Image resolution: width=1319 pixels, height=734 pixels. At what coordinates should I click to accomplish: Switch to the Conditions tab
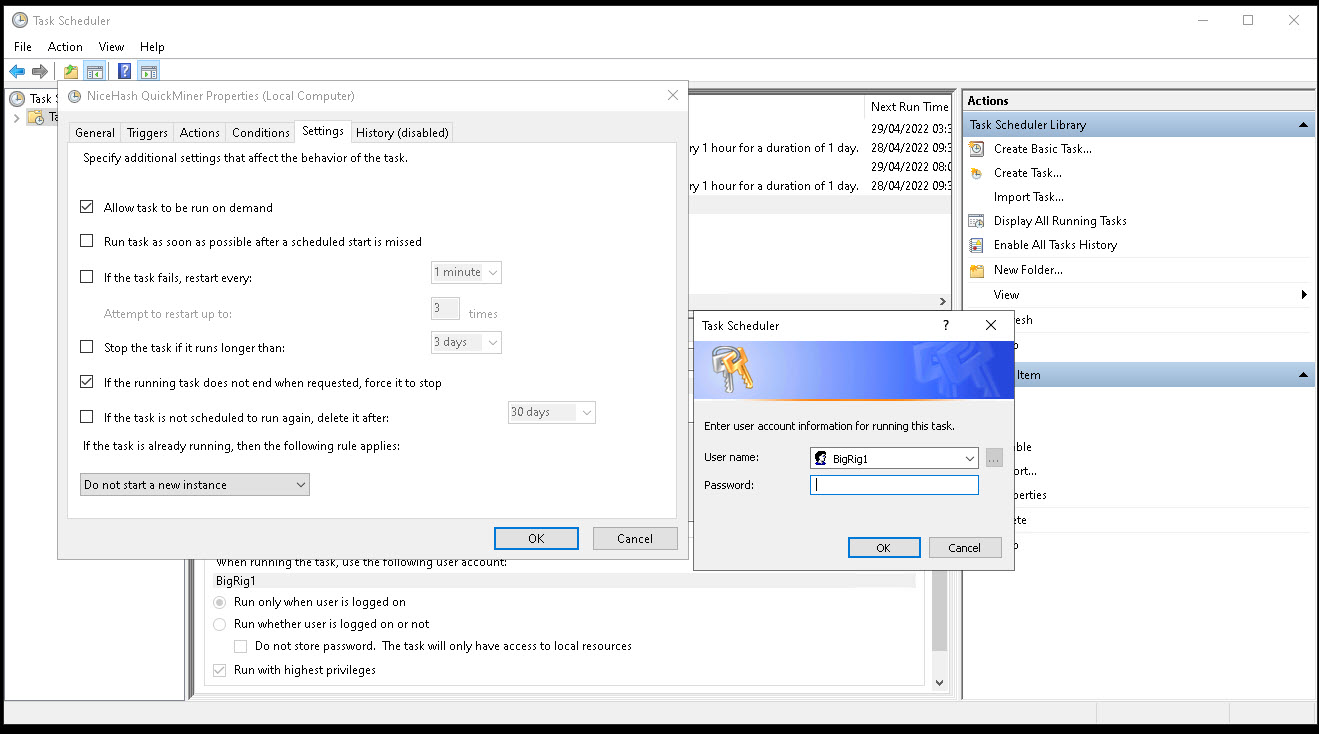tap(260, 132)
